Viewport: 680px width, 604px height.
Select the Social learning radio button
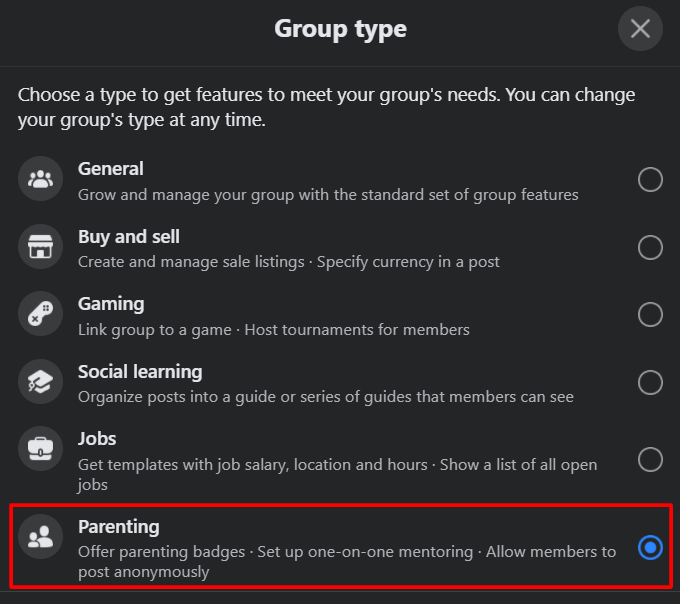[x=650, y=383]
